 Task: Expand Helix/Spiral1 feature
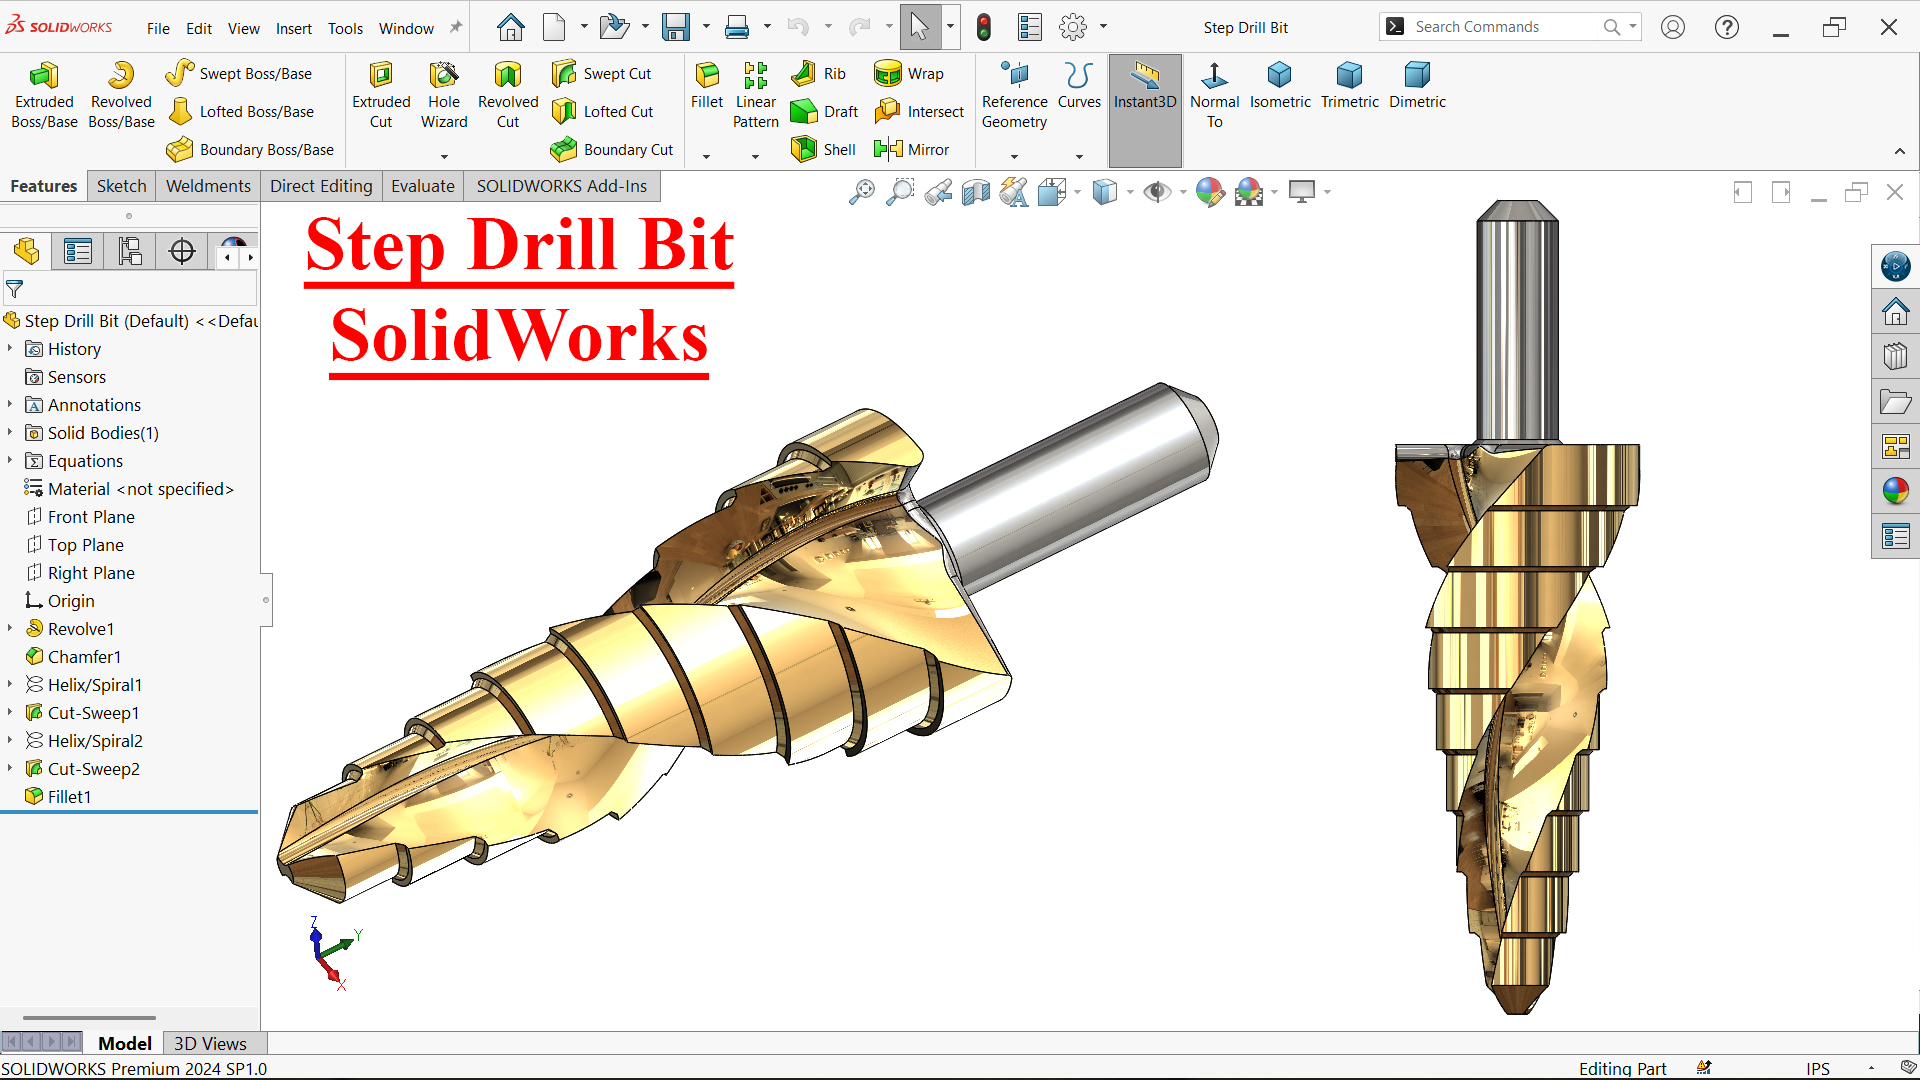10,684
